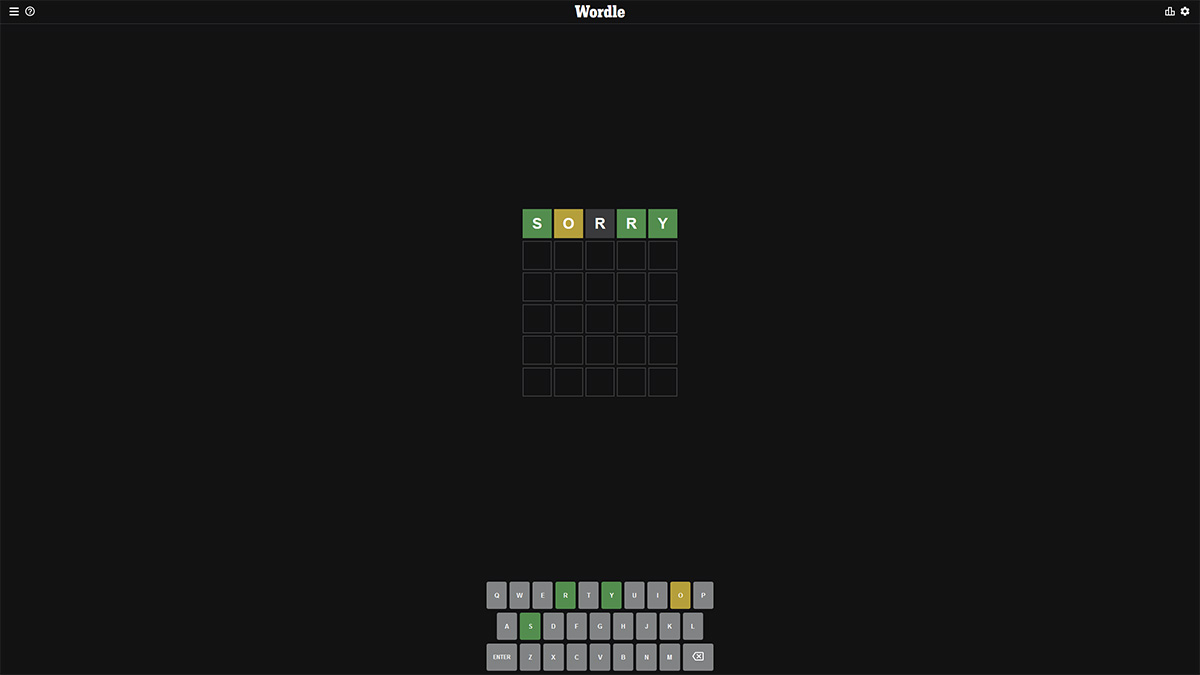The height and width of the screenshot is (675, 1200).
Task: Open the hamburger navigation menu
Action: pos(14,12)
